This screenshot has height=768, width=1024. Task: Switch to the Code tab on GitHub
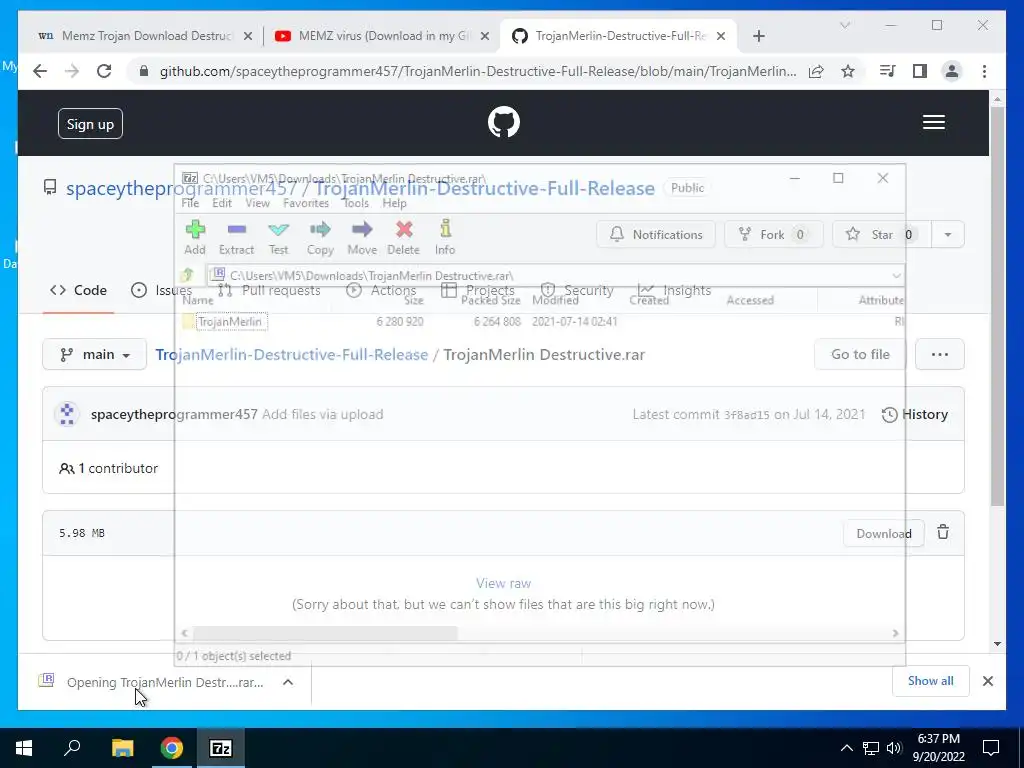point(78,290)
